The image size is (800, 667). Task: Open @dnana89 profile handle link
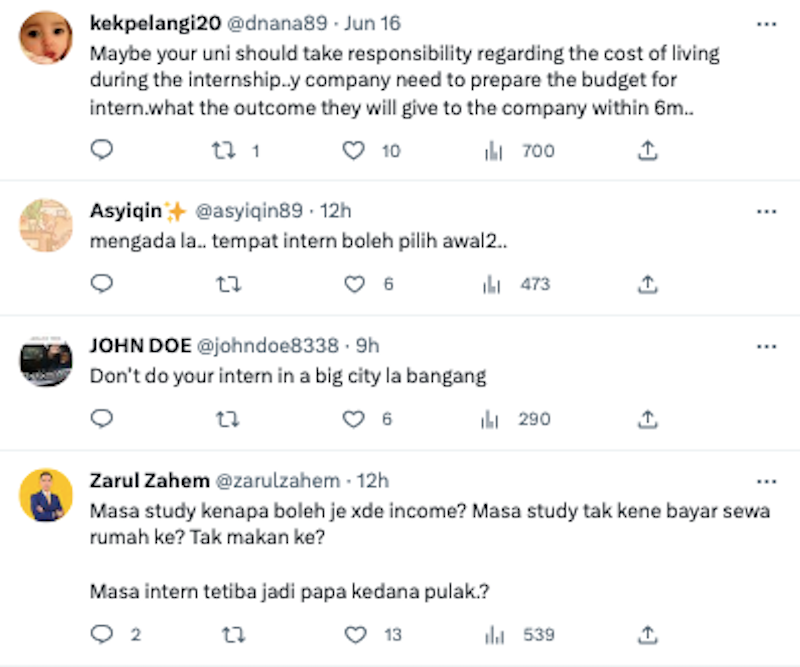(x=277, y=23)
